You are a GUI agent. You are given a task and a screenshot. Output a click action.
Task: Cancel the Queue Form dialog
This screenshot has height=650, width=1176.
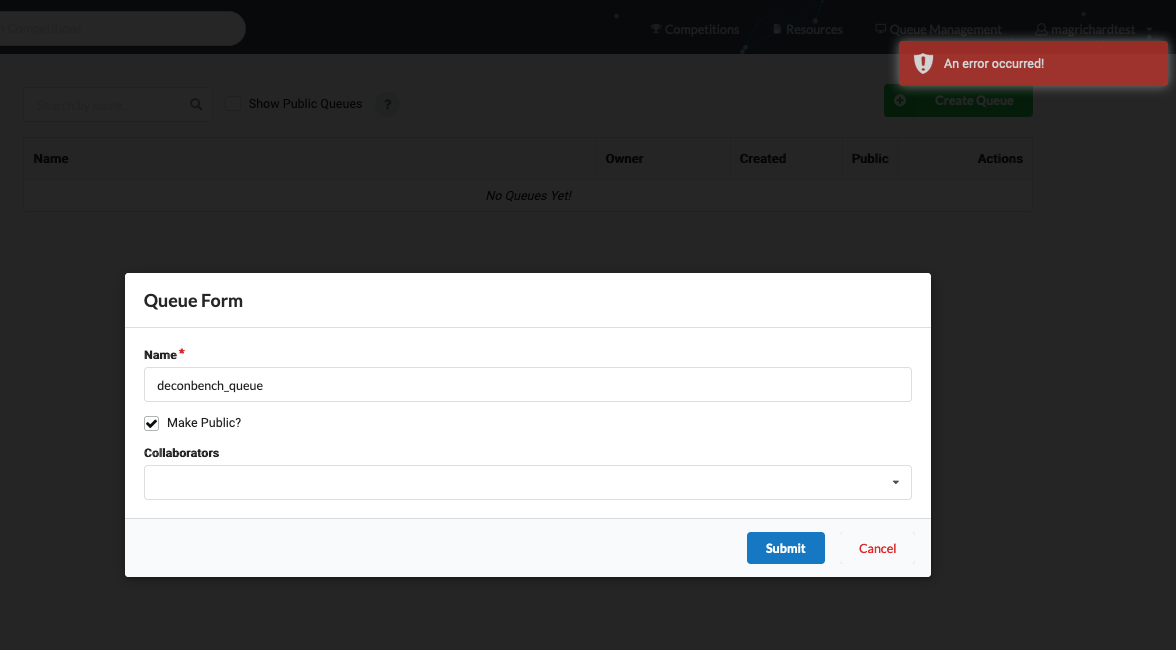[877, 548]
